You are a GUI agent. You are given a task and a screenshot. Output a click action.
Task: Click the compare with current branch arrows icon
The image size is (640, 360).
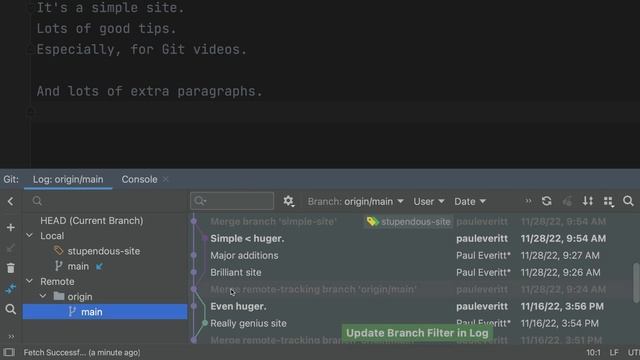coord(11,289)
